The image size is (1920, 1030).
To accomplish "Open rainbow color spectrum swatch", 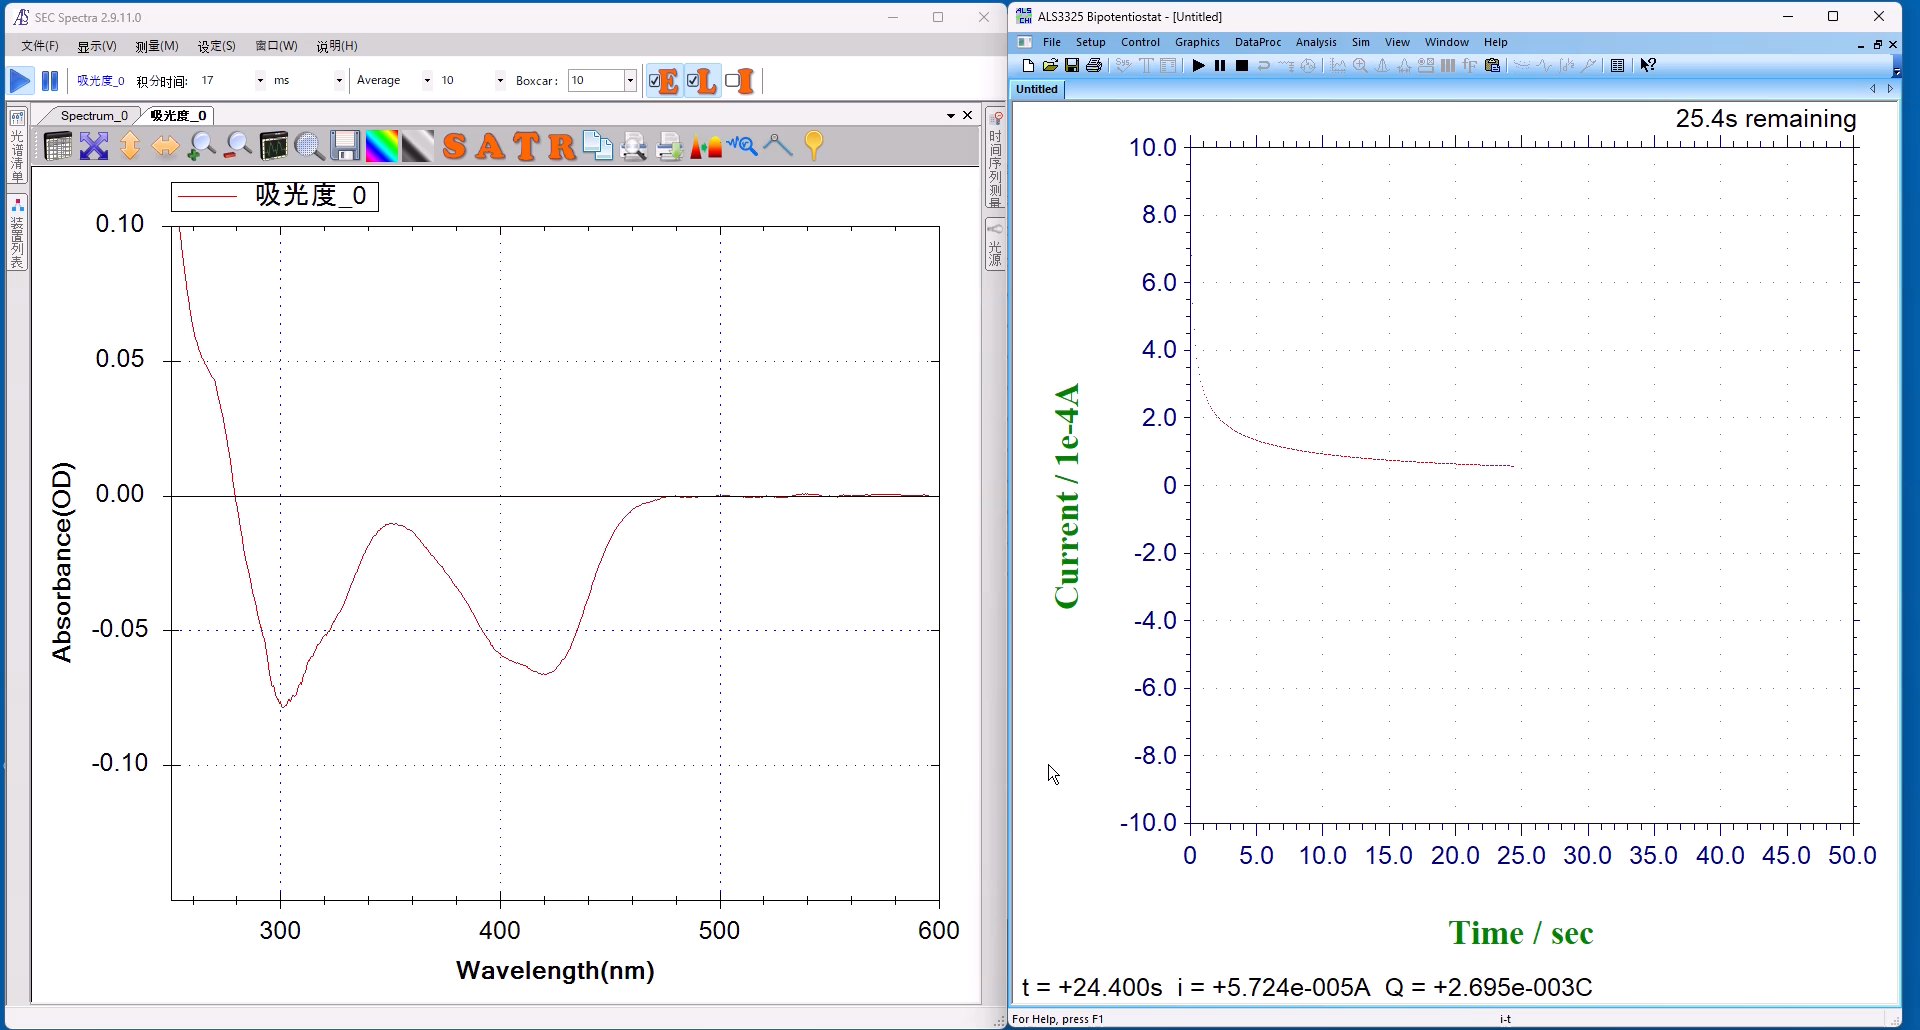I will pos(382,146).
